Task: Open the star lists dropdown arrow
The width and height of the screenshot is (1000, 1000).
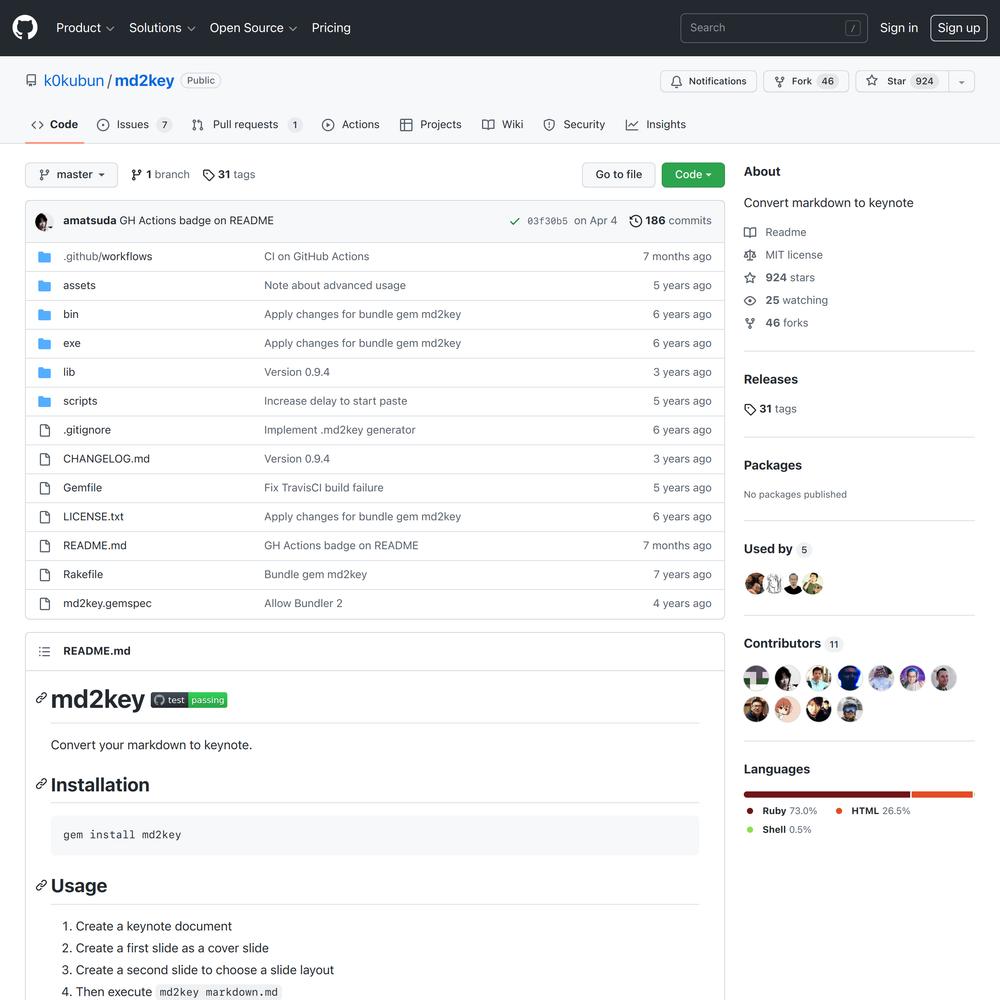Action: pos(961,81)
